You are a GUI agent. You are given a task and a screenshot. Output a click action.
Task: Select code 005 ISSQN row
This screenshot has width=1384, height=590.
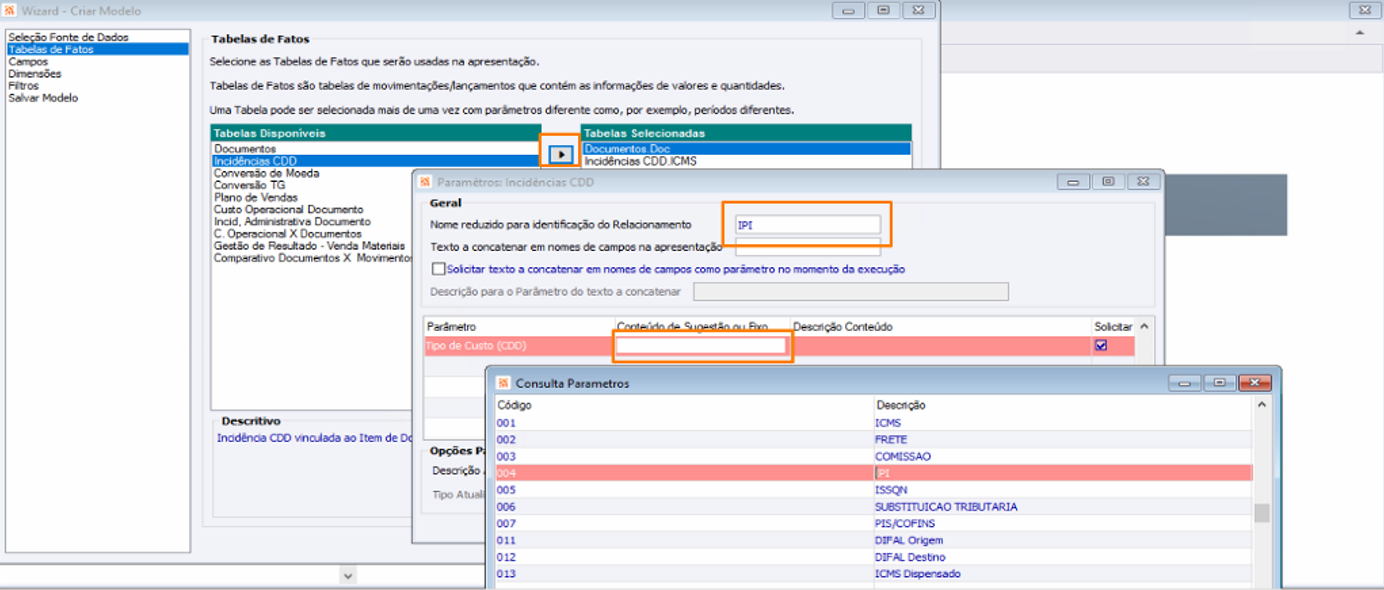coord(874,490)
